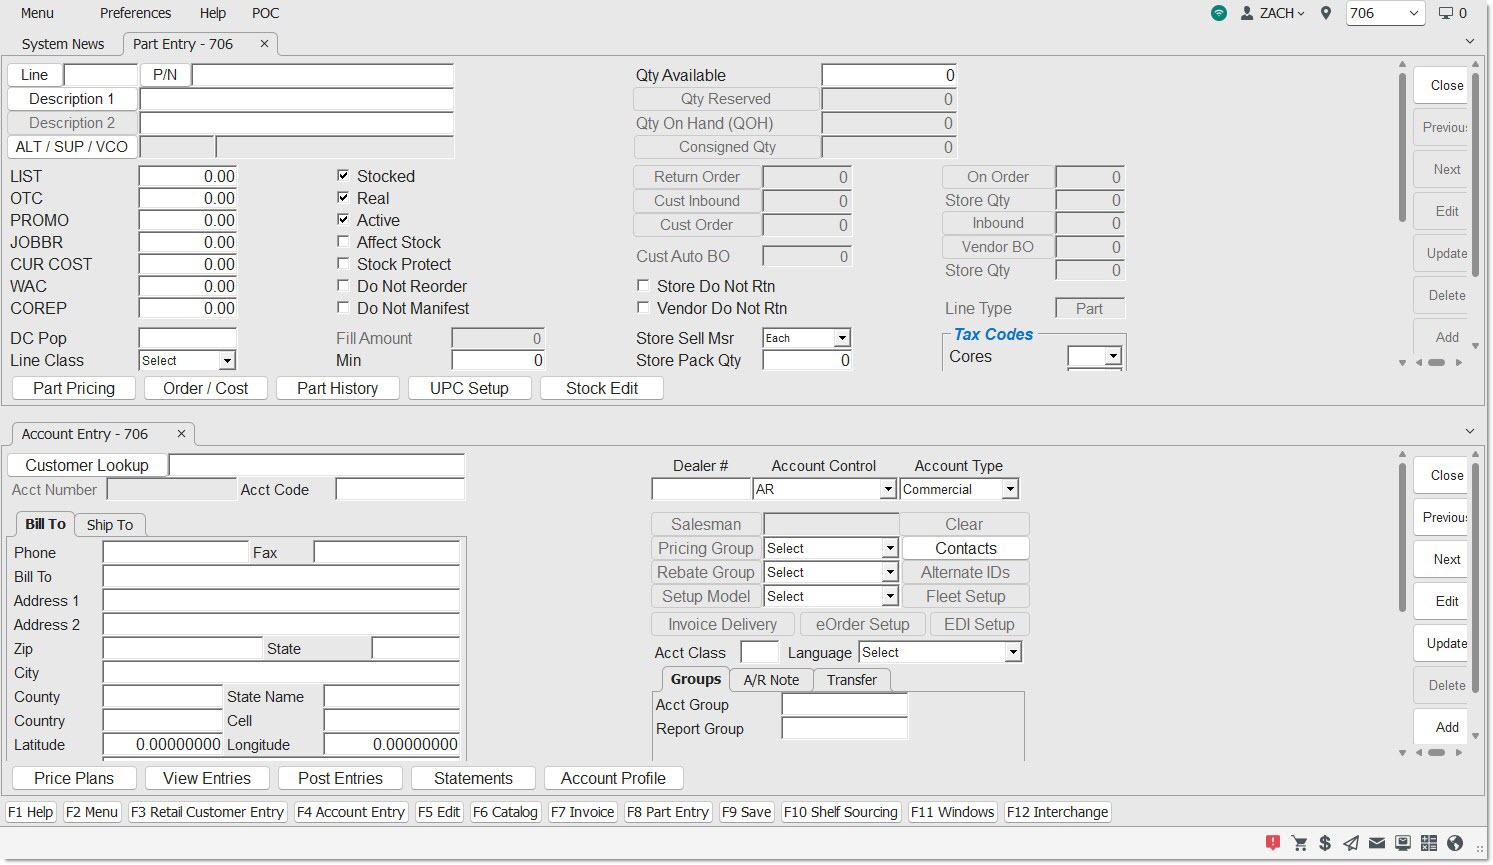Open the calculator icon in status bar
This screenshot has width=1493, height=865.
pos(1429,843)
